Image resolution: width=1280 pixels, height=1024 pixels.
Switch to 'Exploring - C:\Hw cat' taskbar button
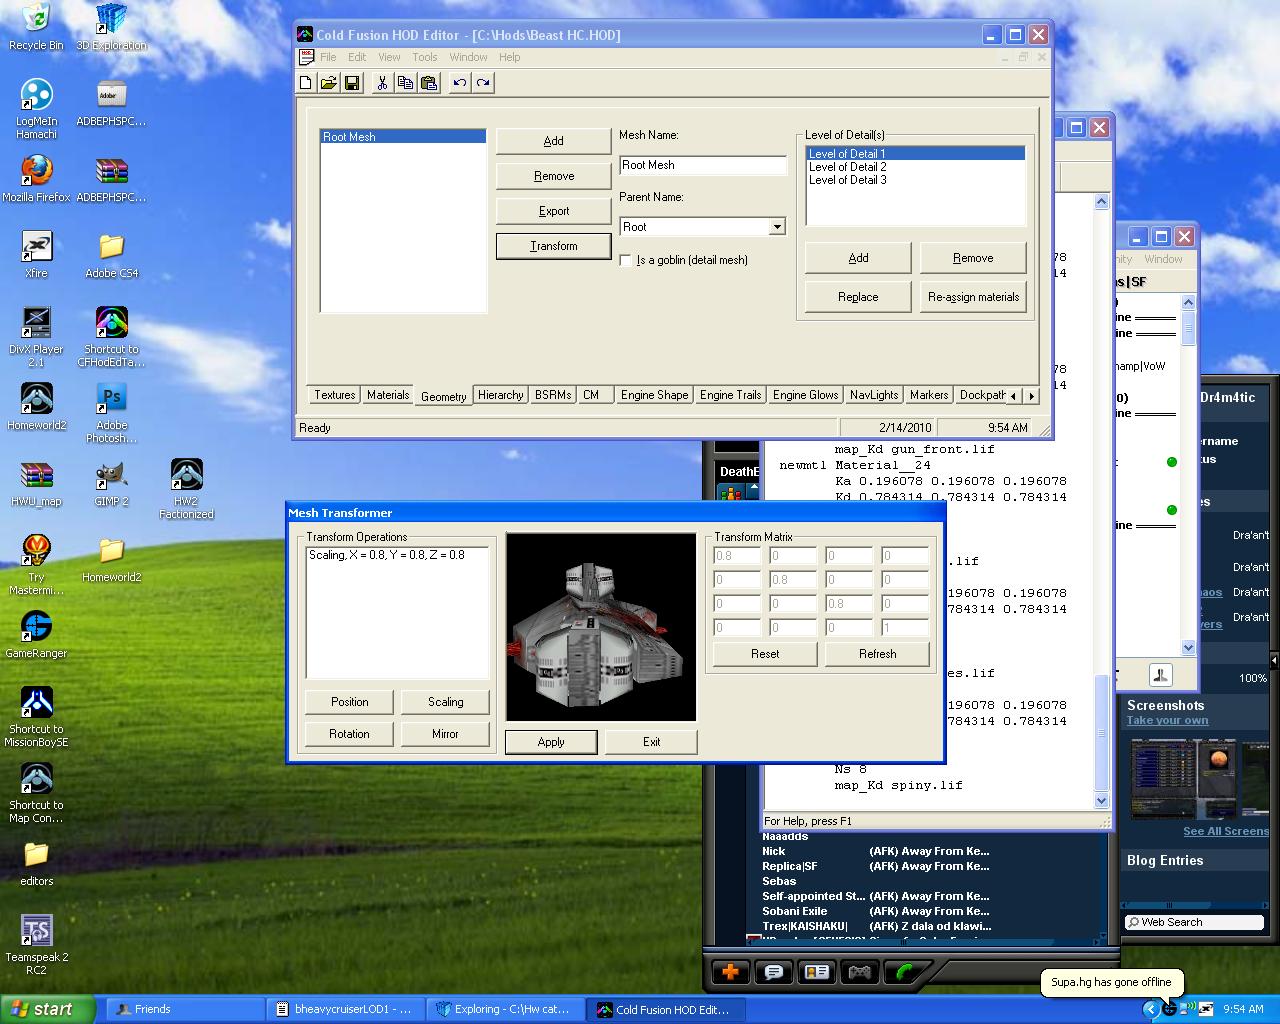(507, 1009)
